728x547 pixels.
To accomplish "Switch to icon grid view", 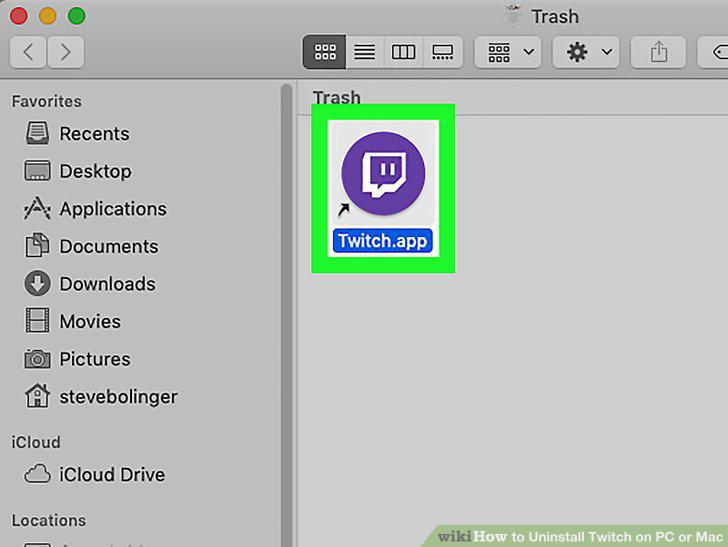I will [x=325, y=52].
